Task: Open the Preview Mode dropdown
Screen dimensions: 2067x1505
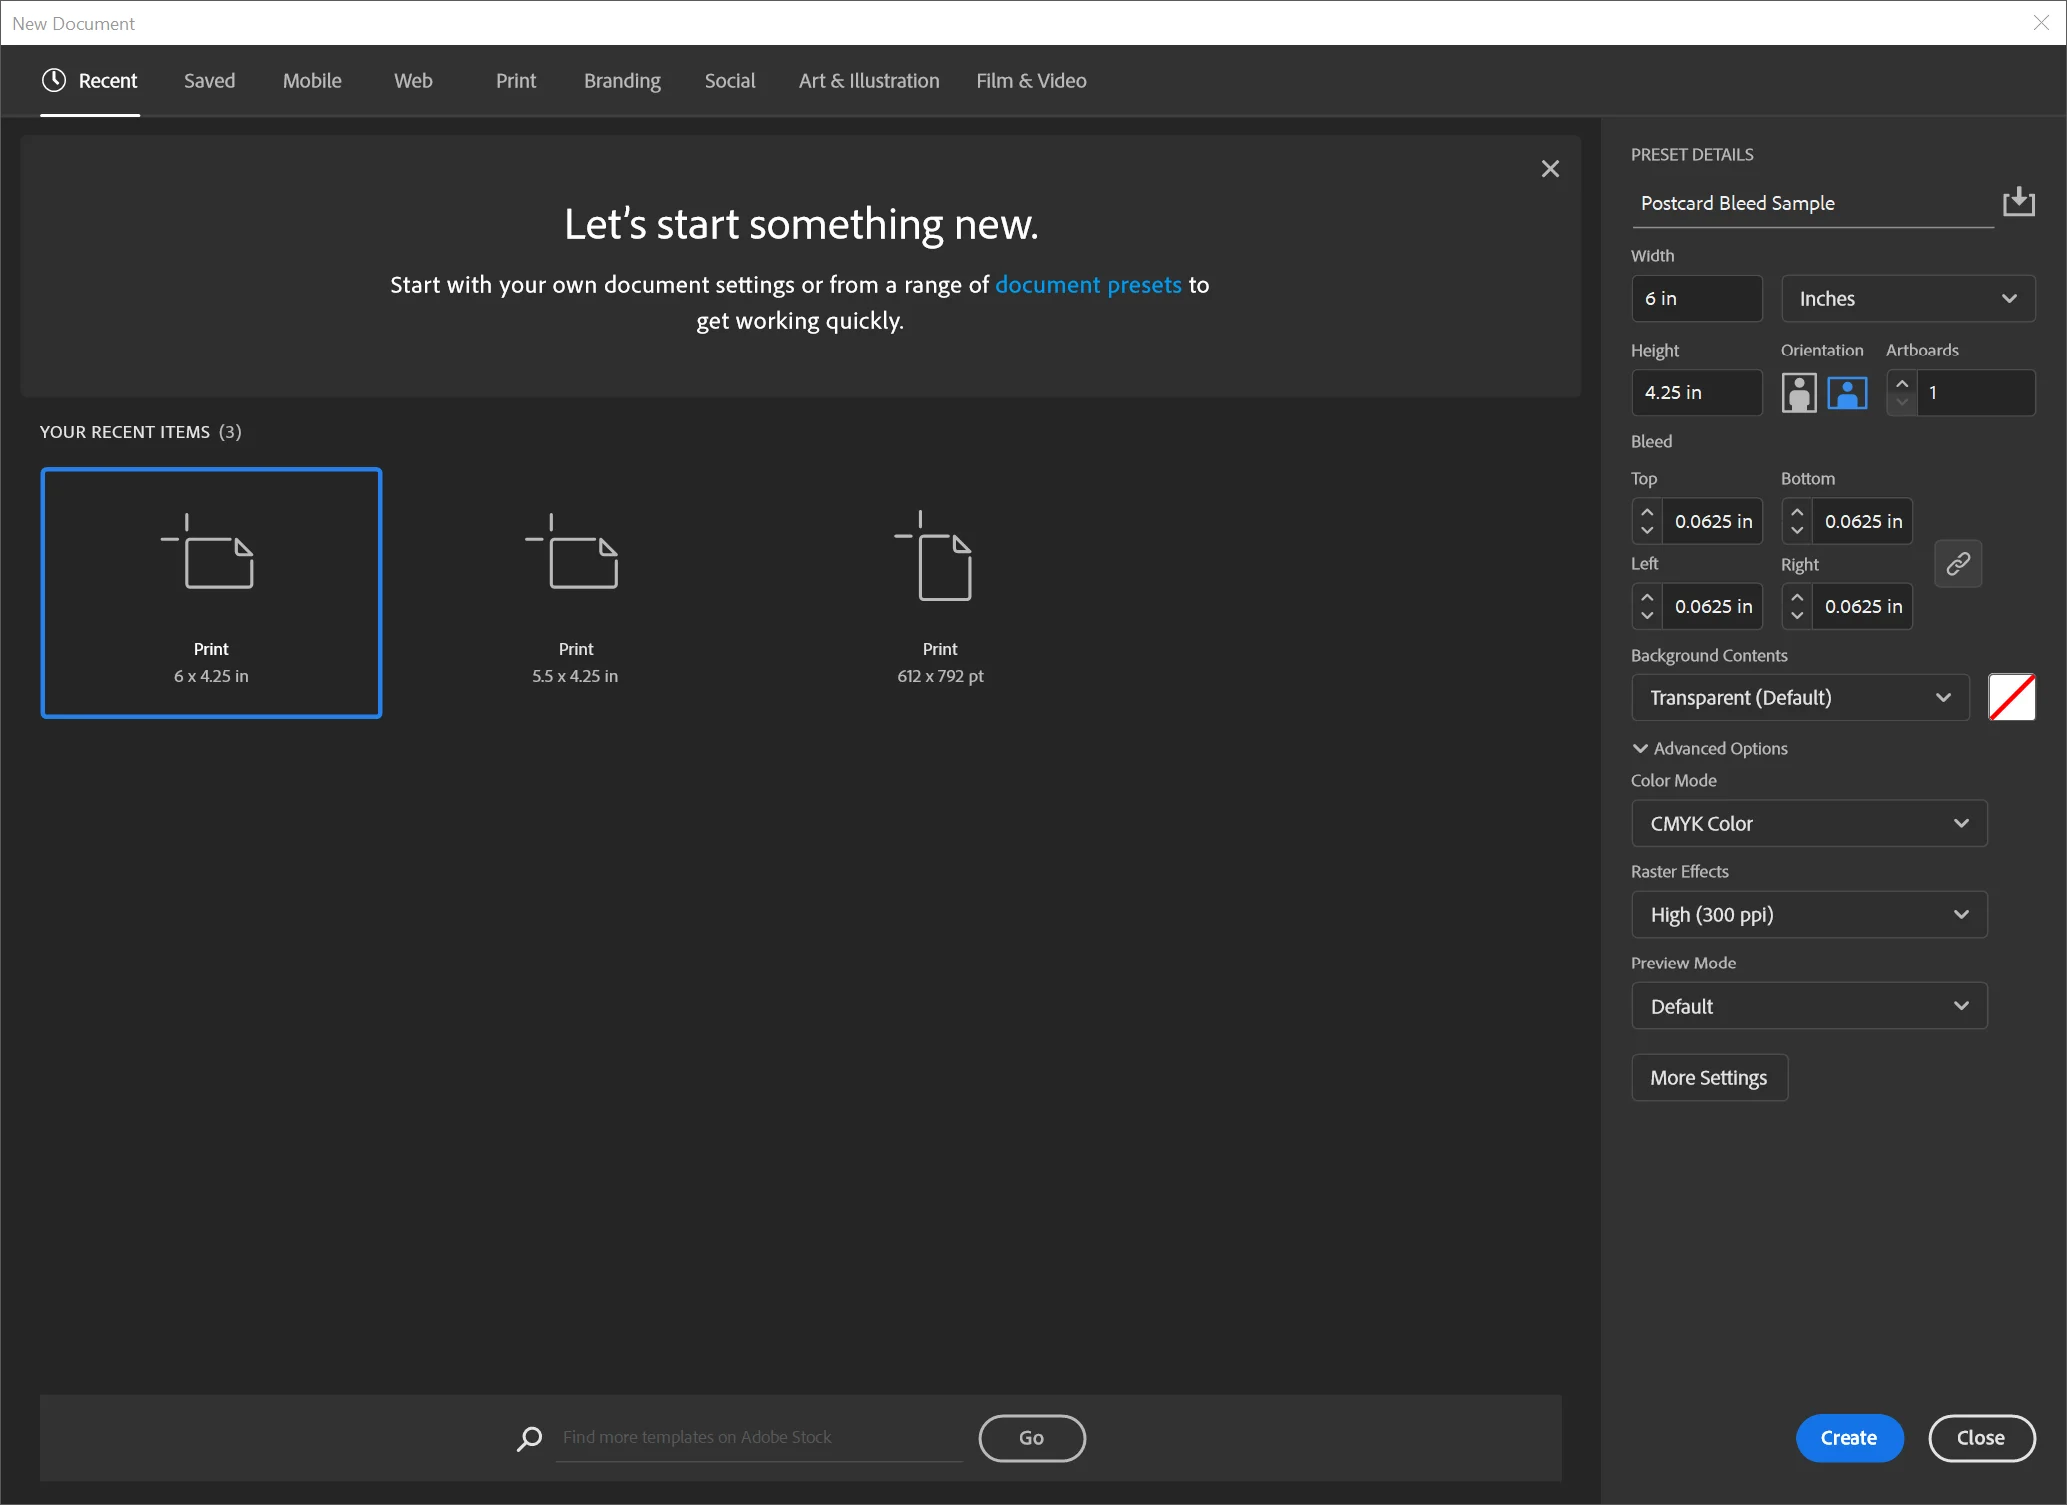Action: point(1809,1006)
